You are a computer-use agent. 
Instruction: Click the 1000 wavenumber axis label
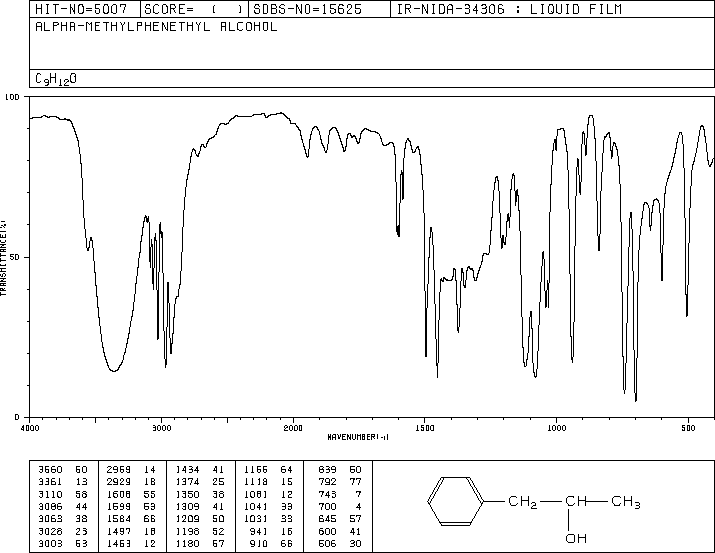pos(556,428)
